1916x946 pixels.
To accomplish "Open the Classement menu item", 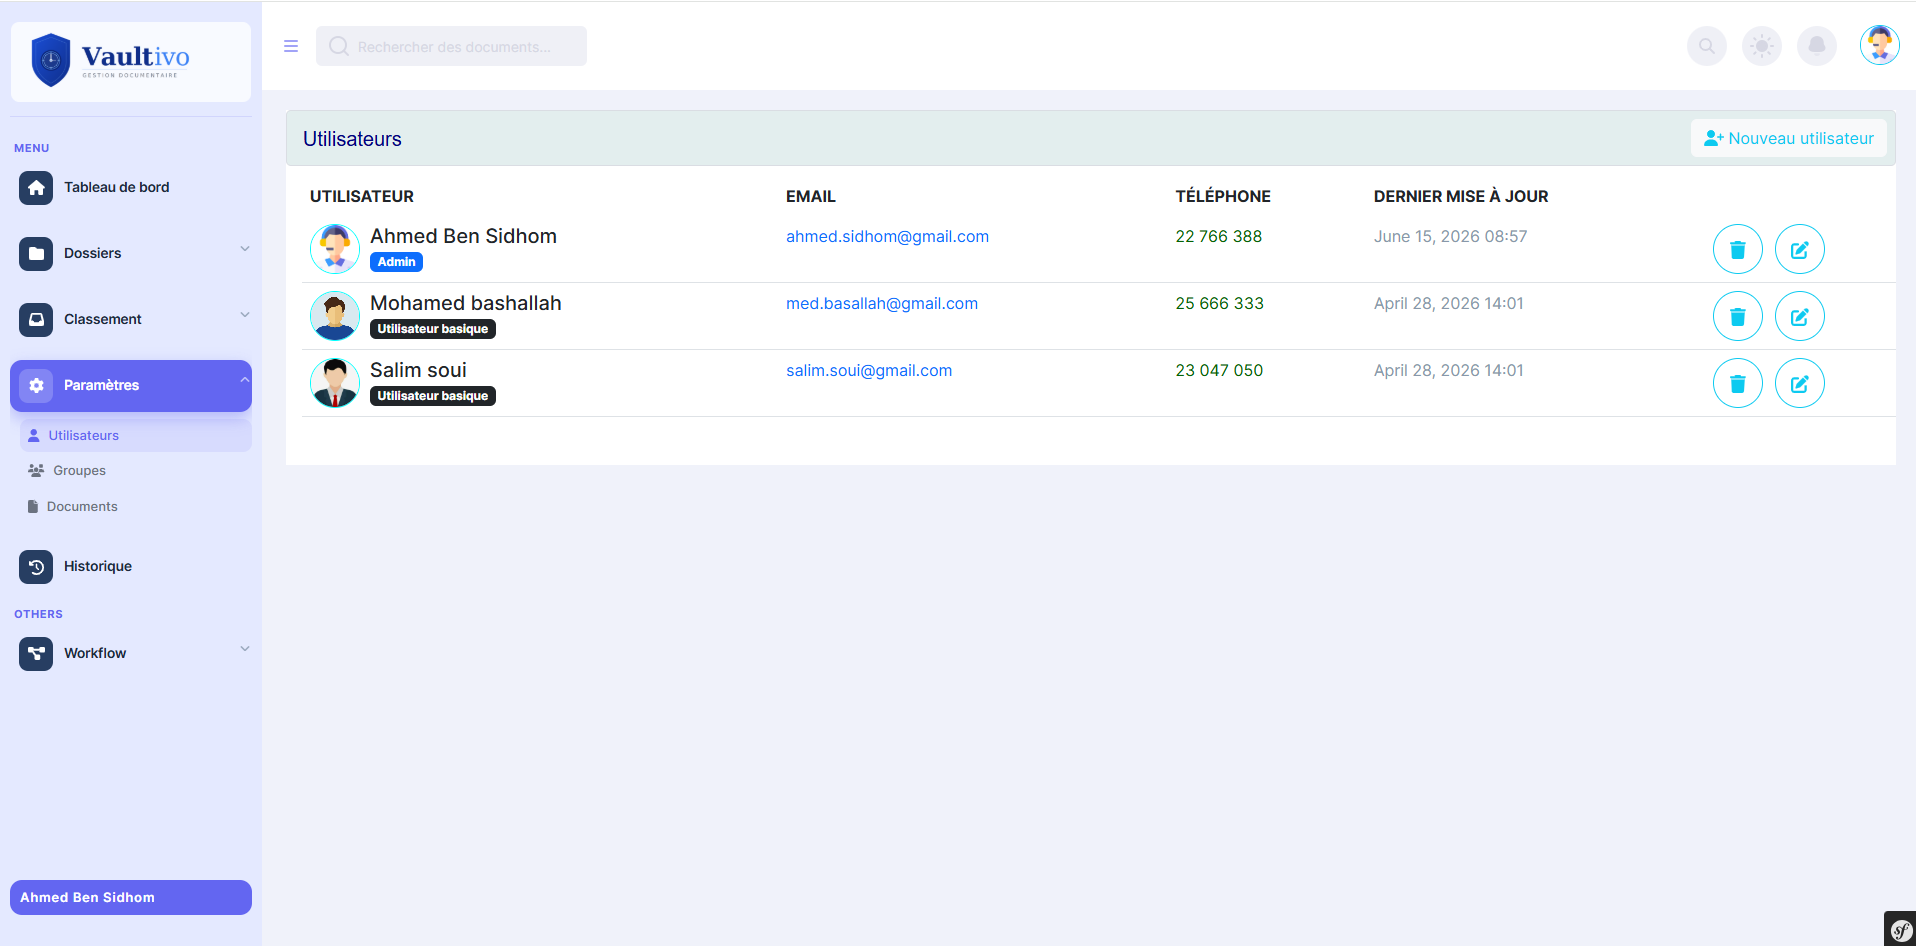I will (x=131, y=319).
